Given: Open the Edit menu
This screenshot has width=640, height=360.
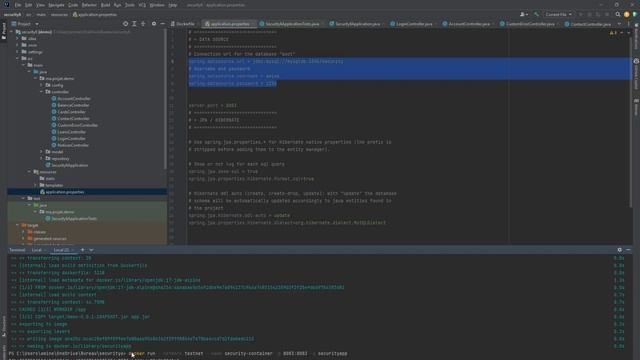Looking at the screenshot, I should [x=28, y=5].
